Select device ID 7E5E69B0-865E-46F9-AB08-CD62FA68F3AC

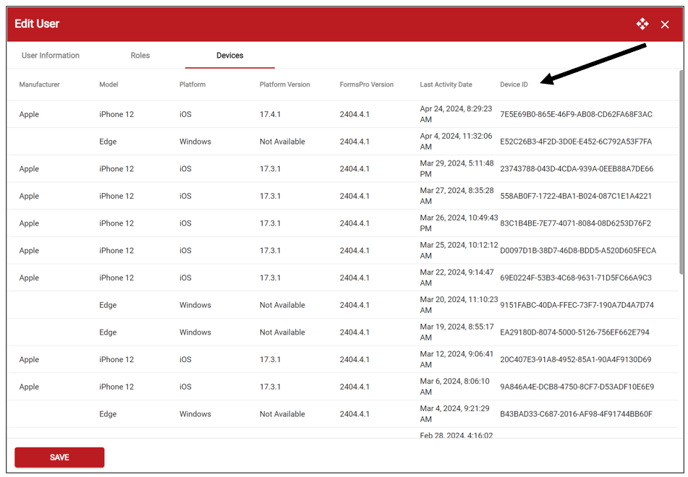(x=576, y=114)
